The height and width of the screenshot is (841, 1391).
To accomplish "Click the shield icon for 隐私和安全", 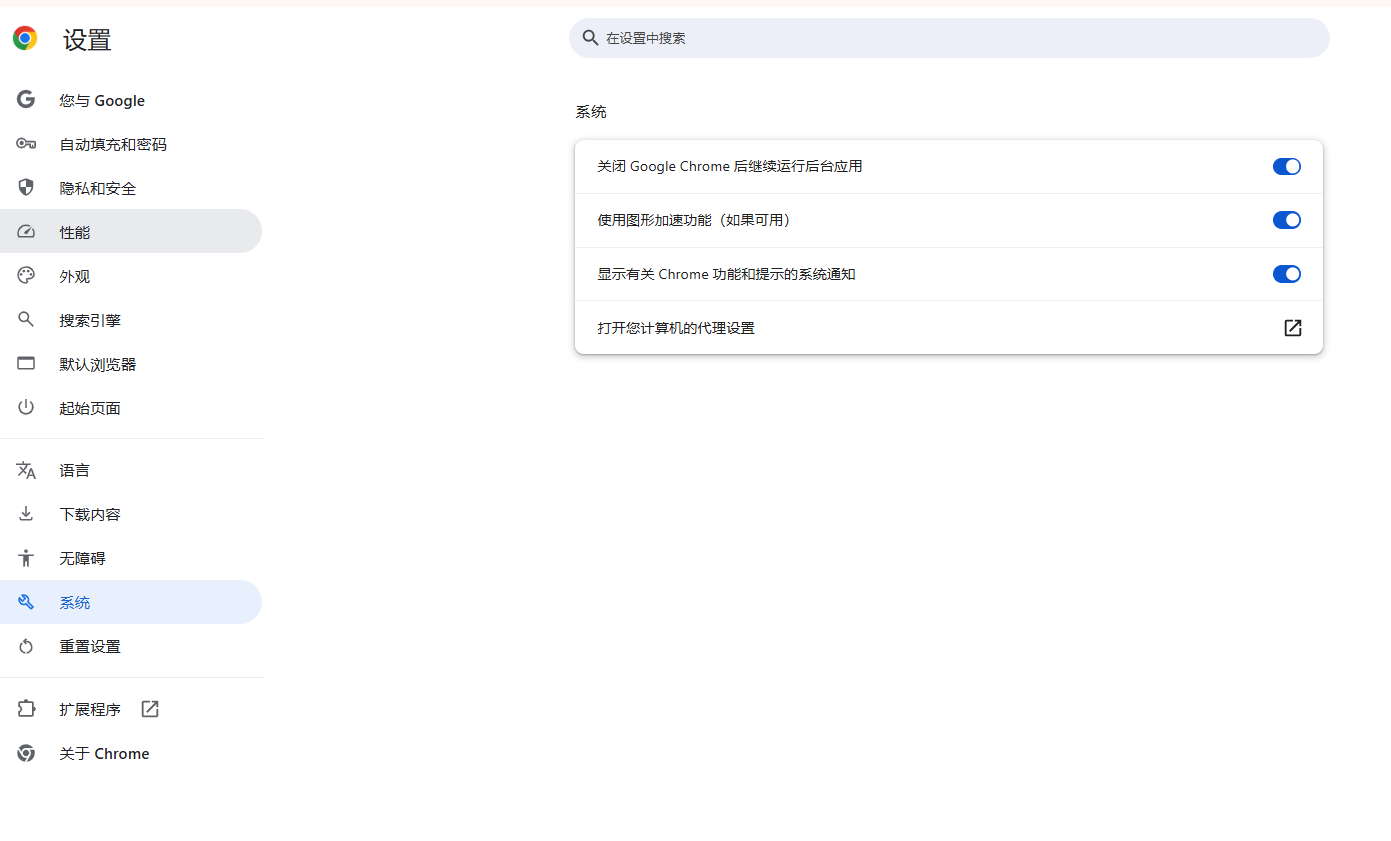I will pos(26,188).
